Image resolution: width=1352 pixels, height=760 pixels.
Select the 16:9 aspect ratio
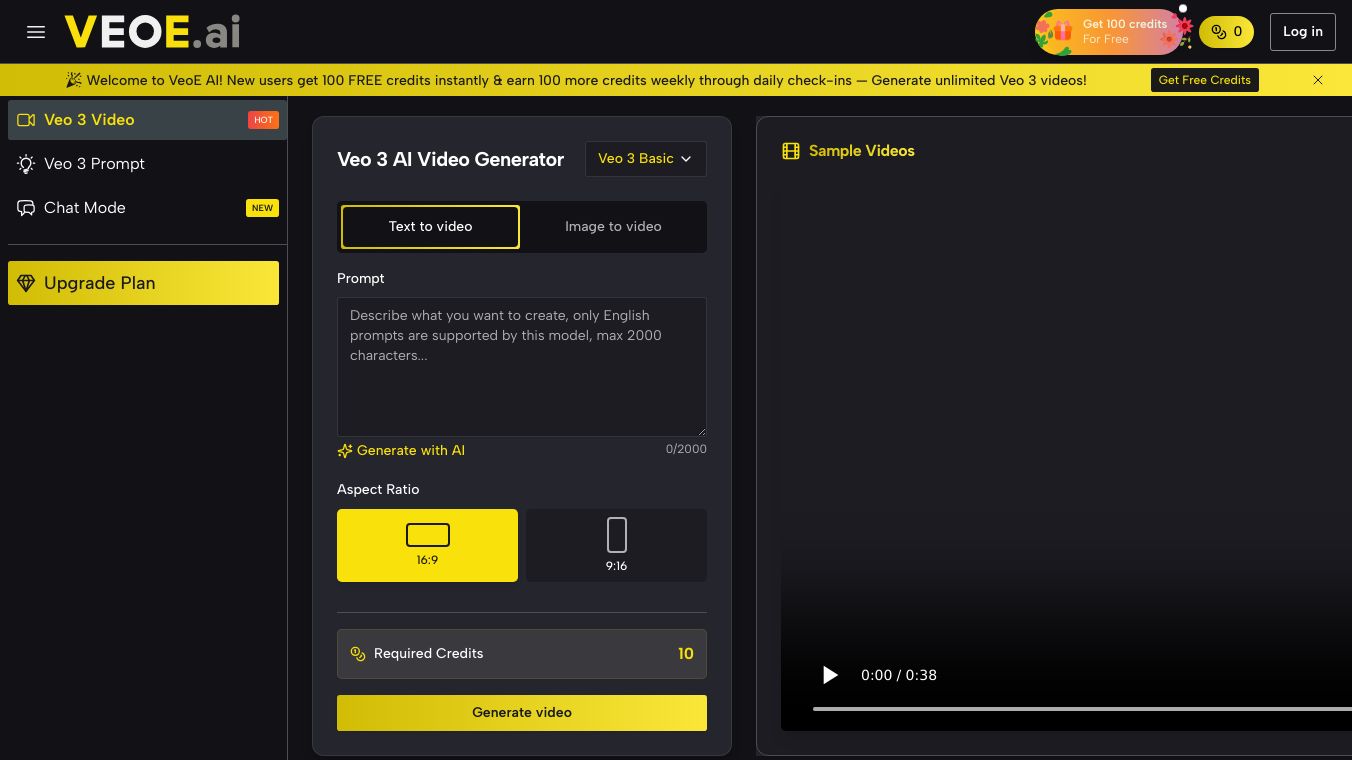[427, 545]
